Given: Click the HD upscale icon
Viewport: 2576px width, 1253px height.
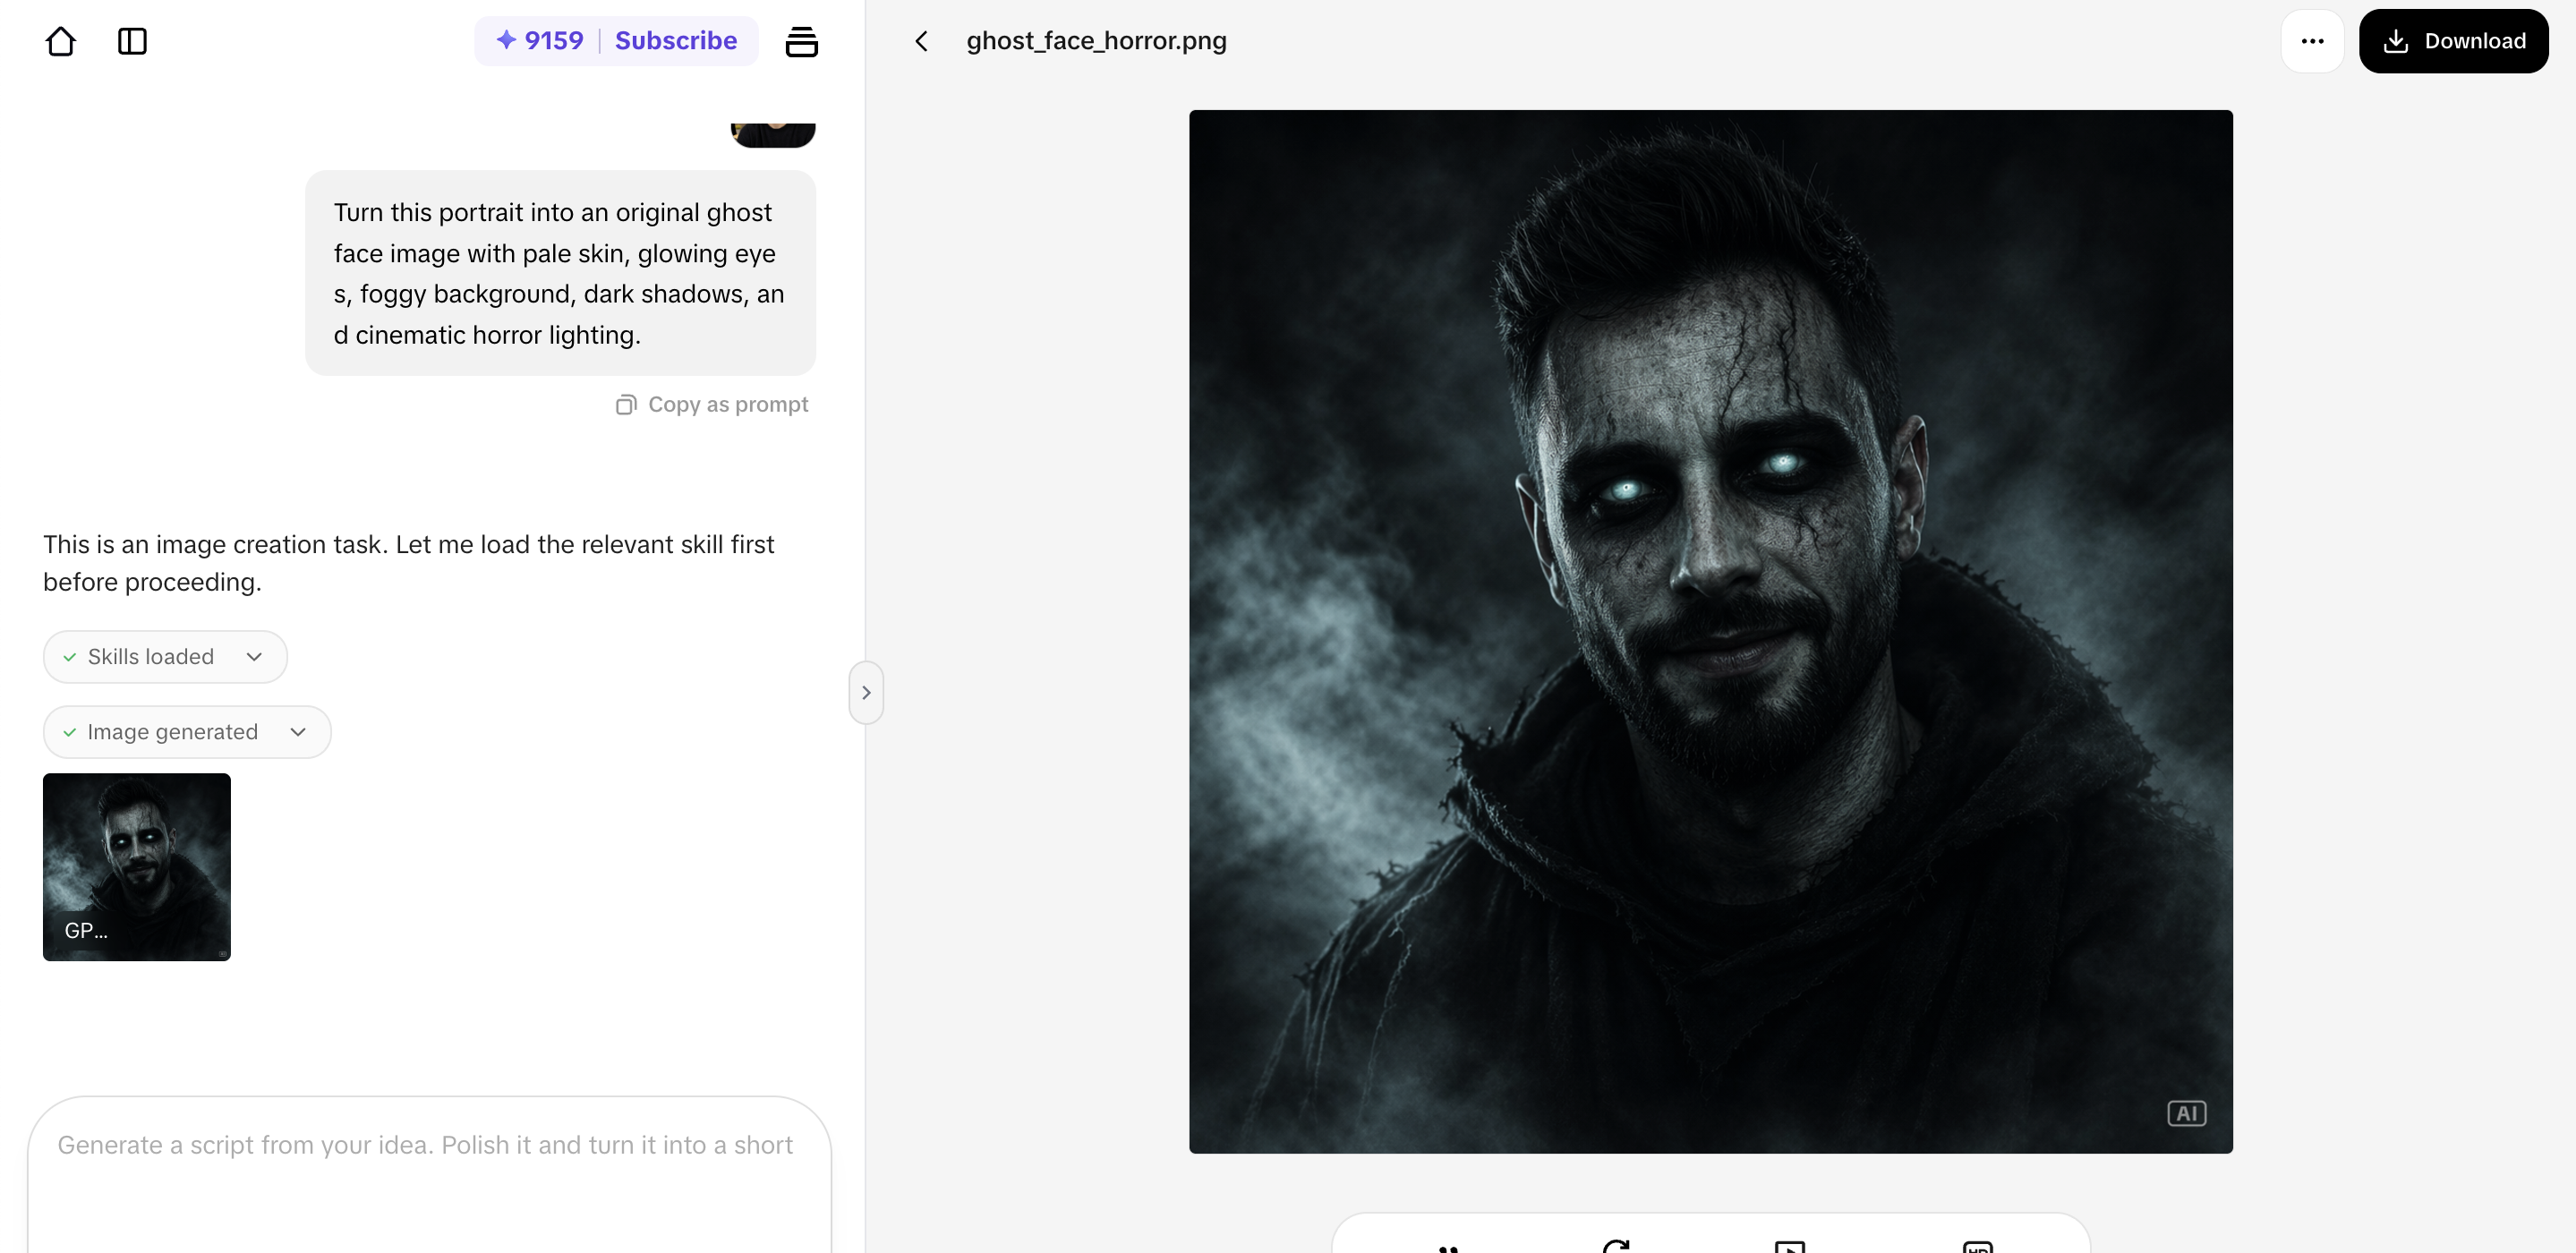Looking at the screenshot, I should (1977, 1246).
